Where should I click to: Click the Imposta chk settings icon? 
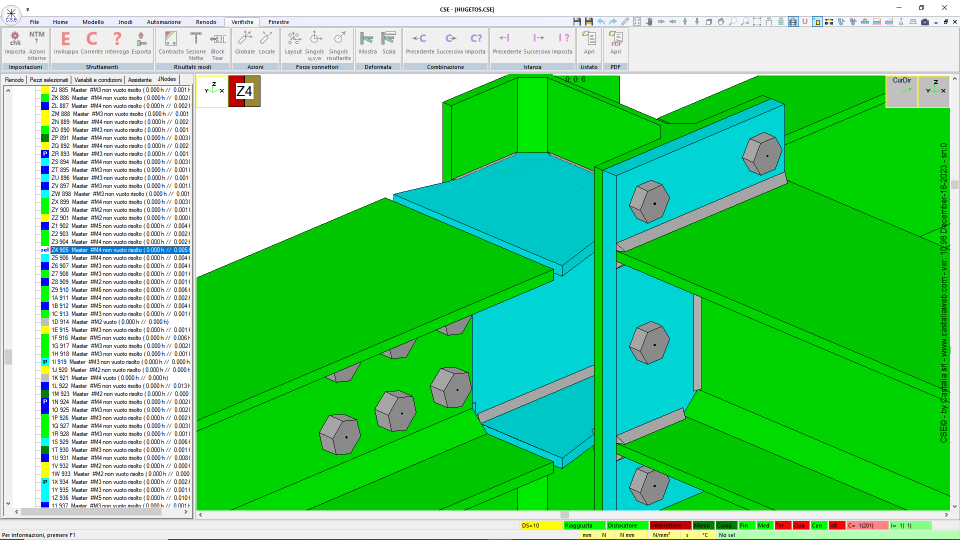click(x=15, y=43)
